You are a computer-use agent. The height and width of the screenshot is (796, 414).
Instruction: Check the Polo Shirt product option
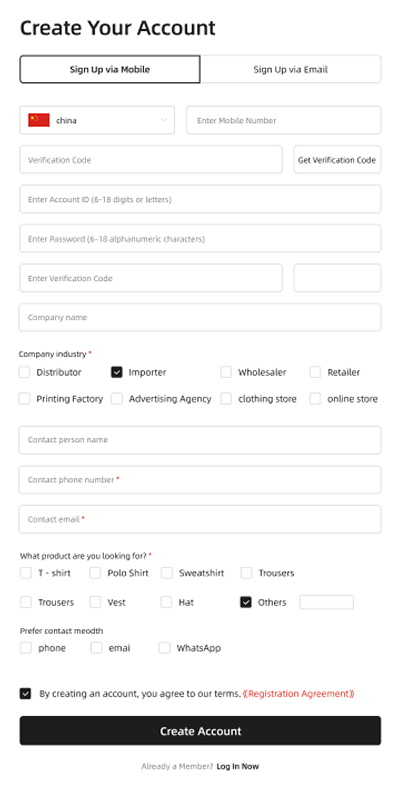(x=95, y=573)
